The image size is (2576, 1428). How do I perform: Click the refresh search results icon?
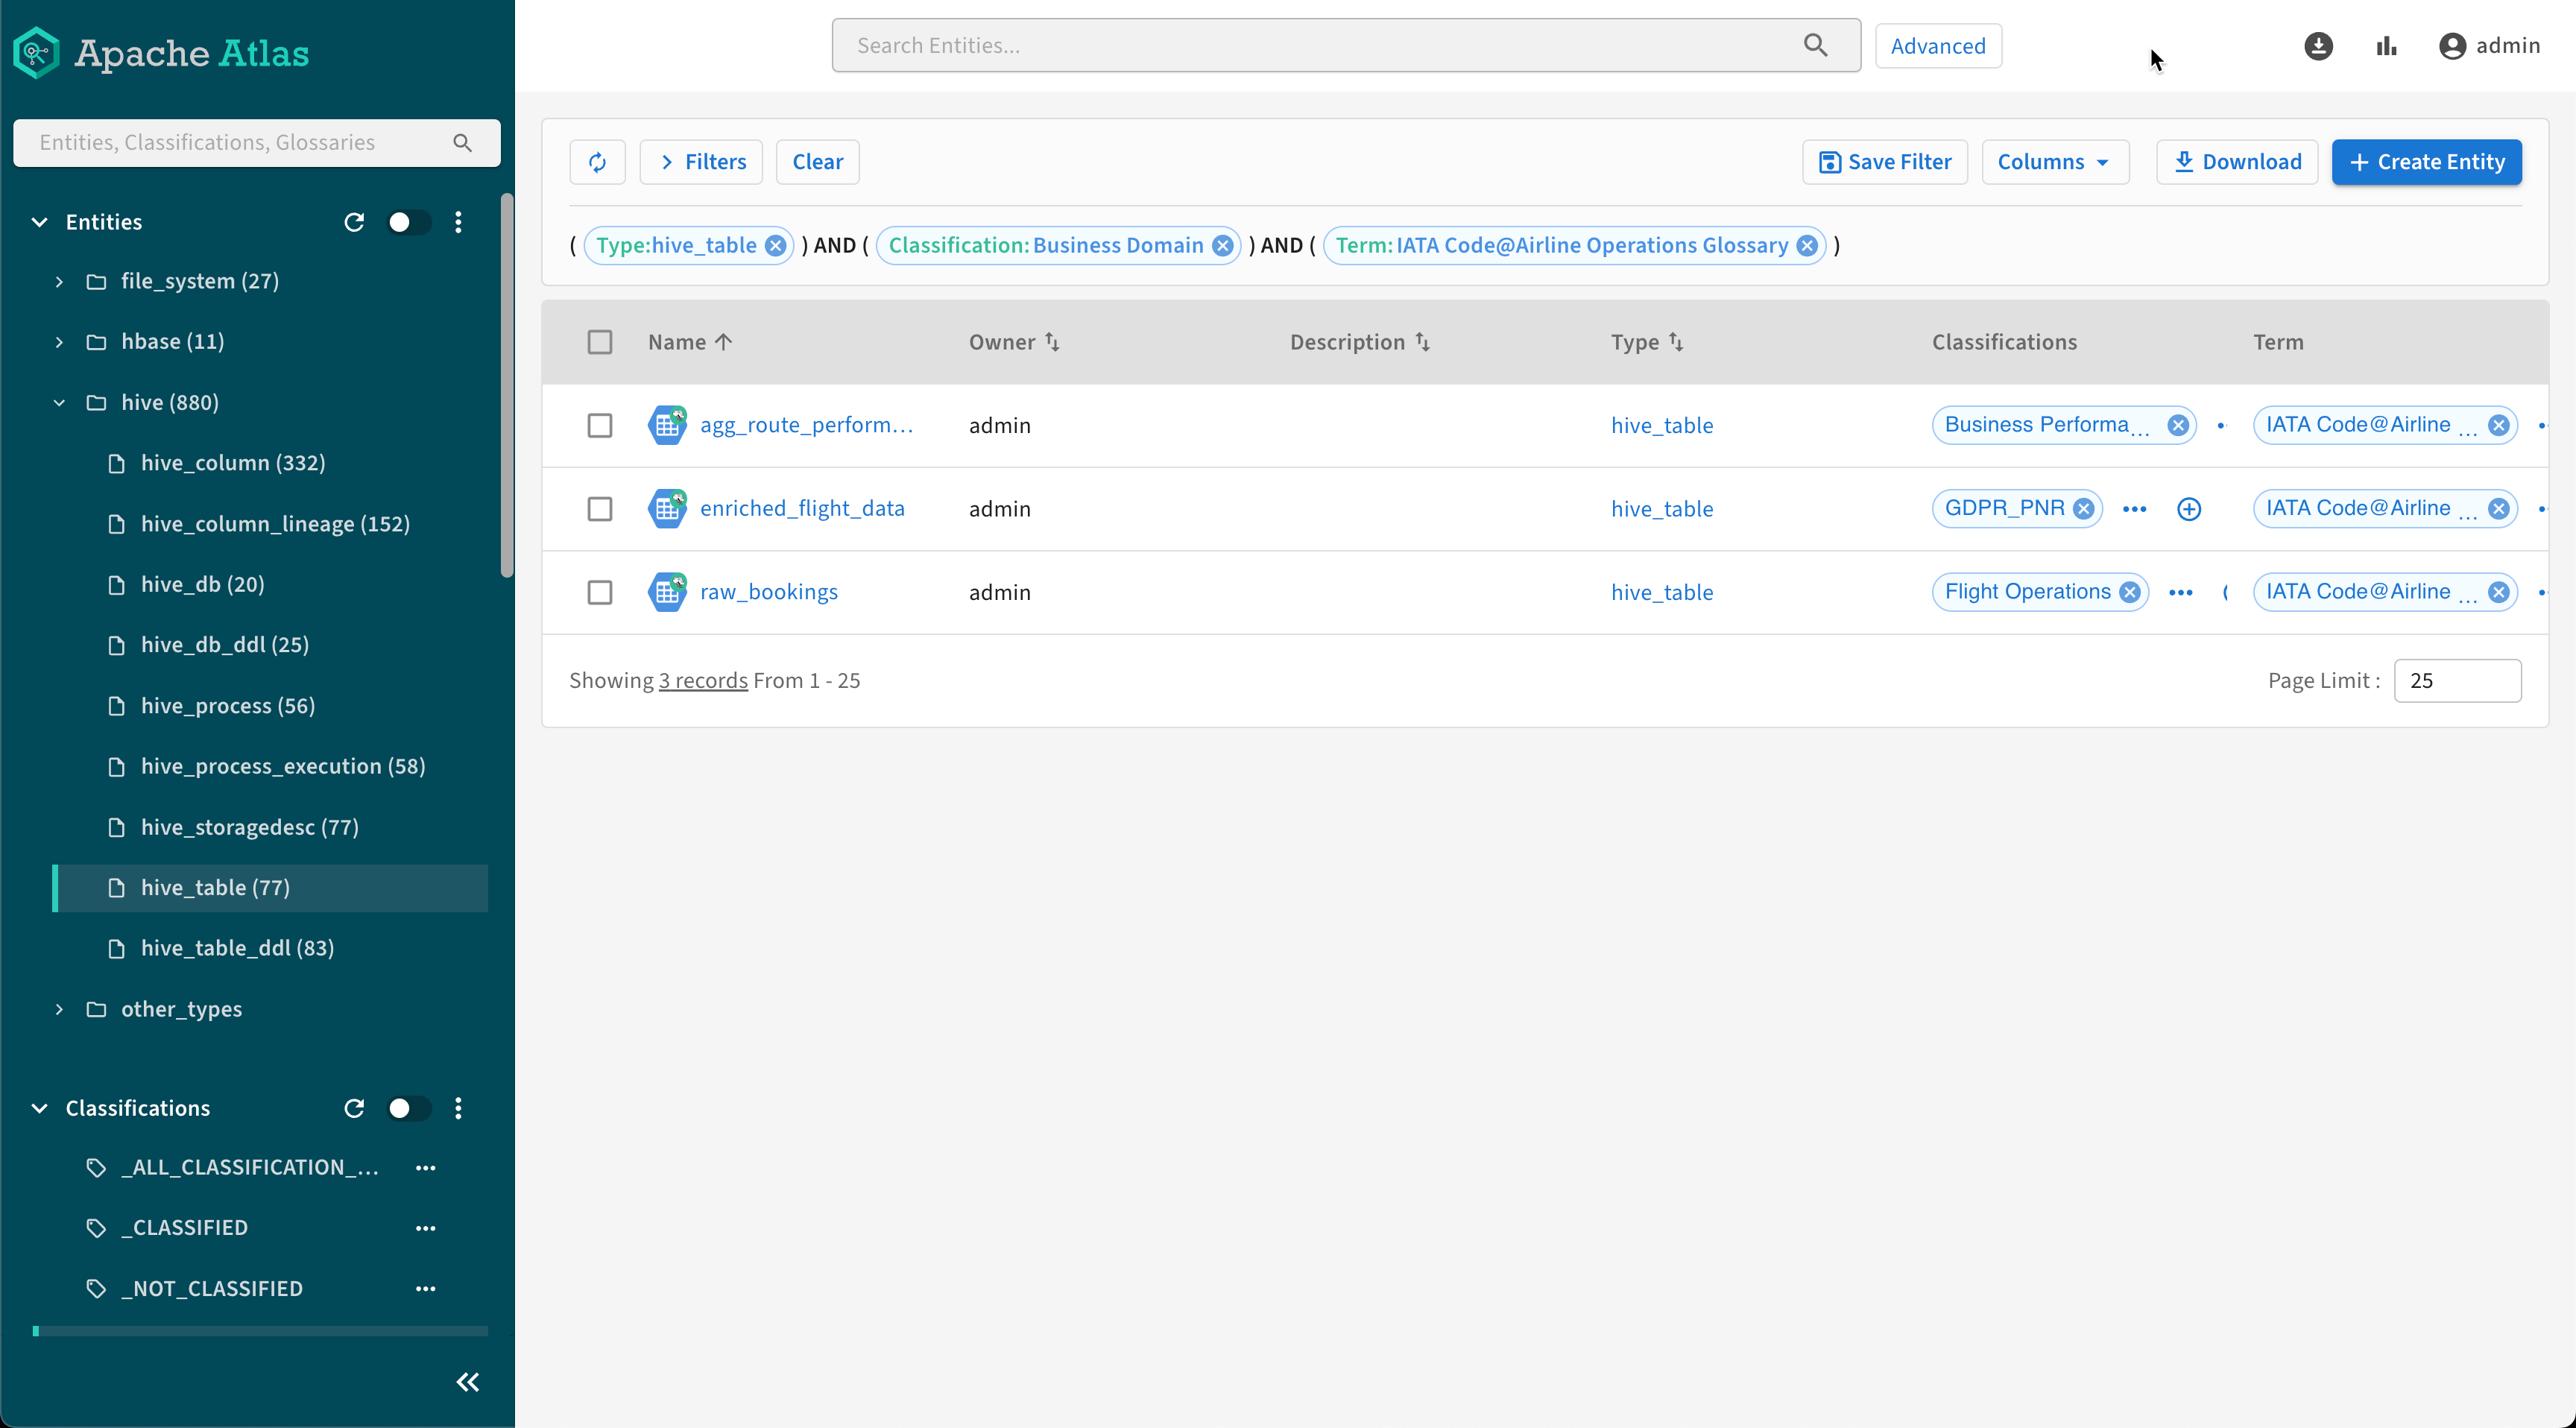(x=597, y=162)
